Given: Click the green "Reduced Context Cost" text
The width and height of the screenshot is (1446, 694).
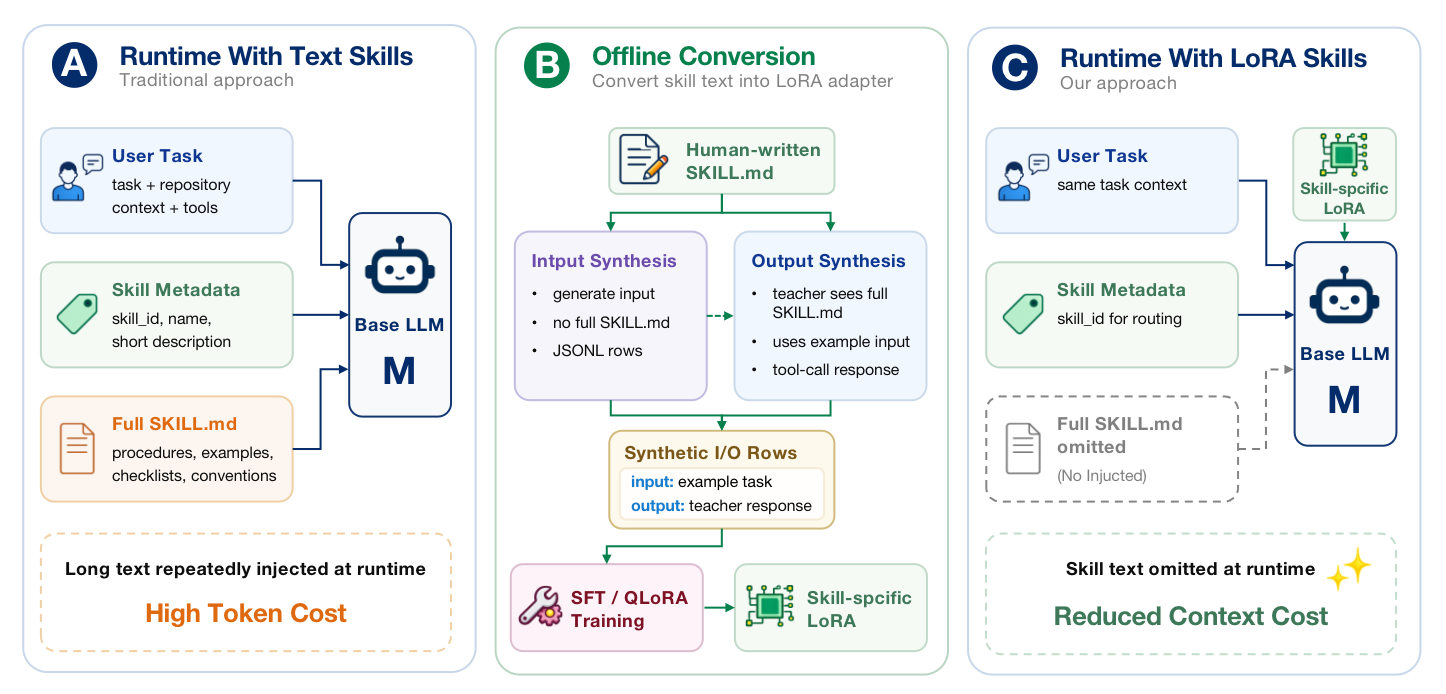Looking at the screenshot, I should (1191, 616).
